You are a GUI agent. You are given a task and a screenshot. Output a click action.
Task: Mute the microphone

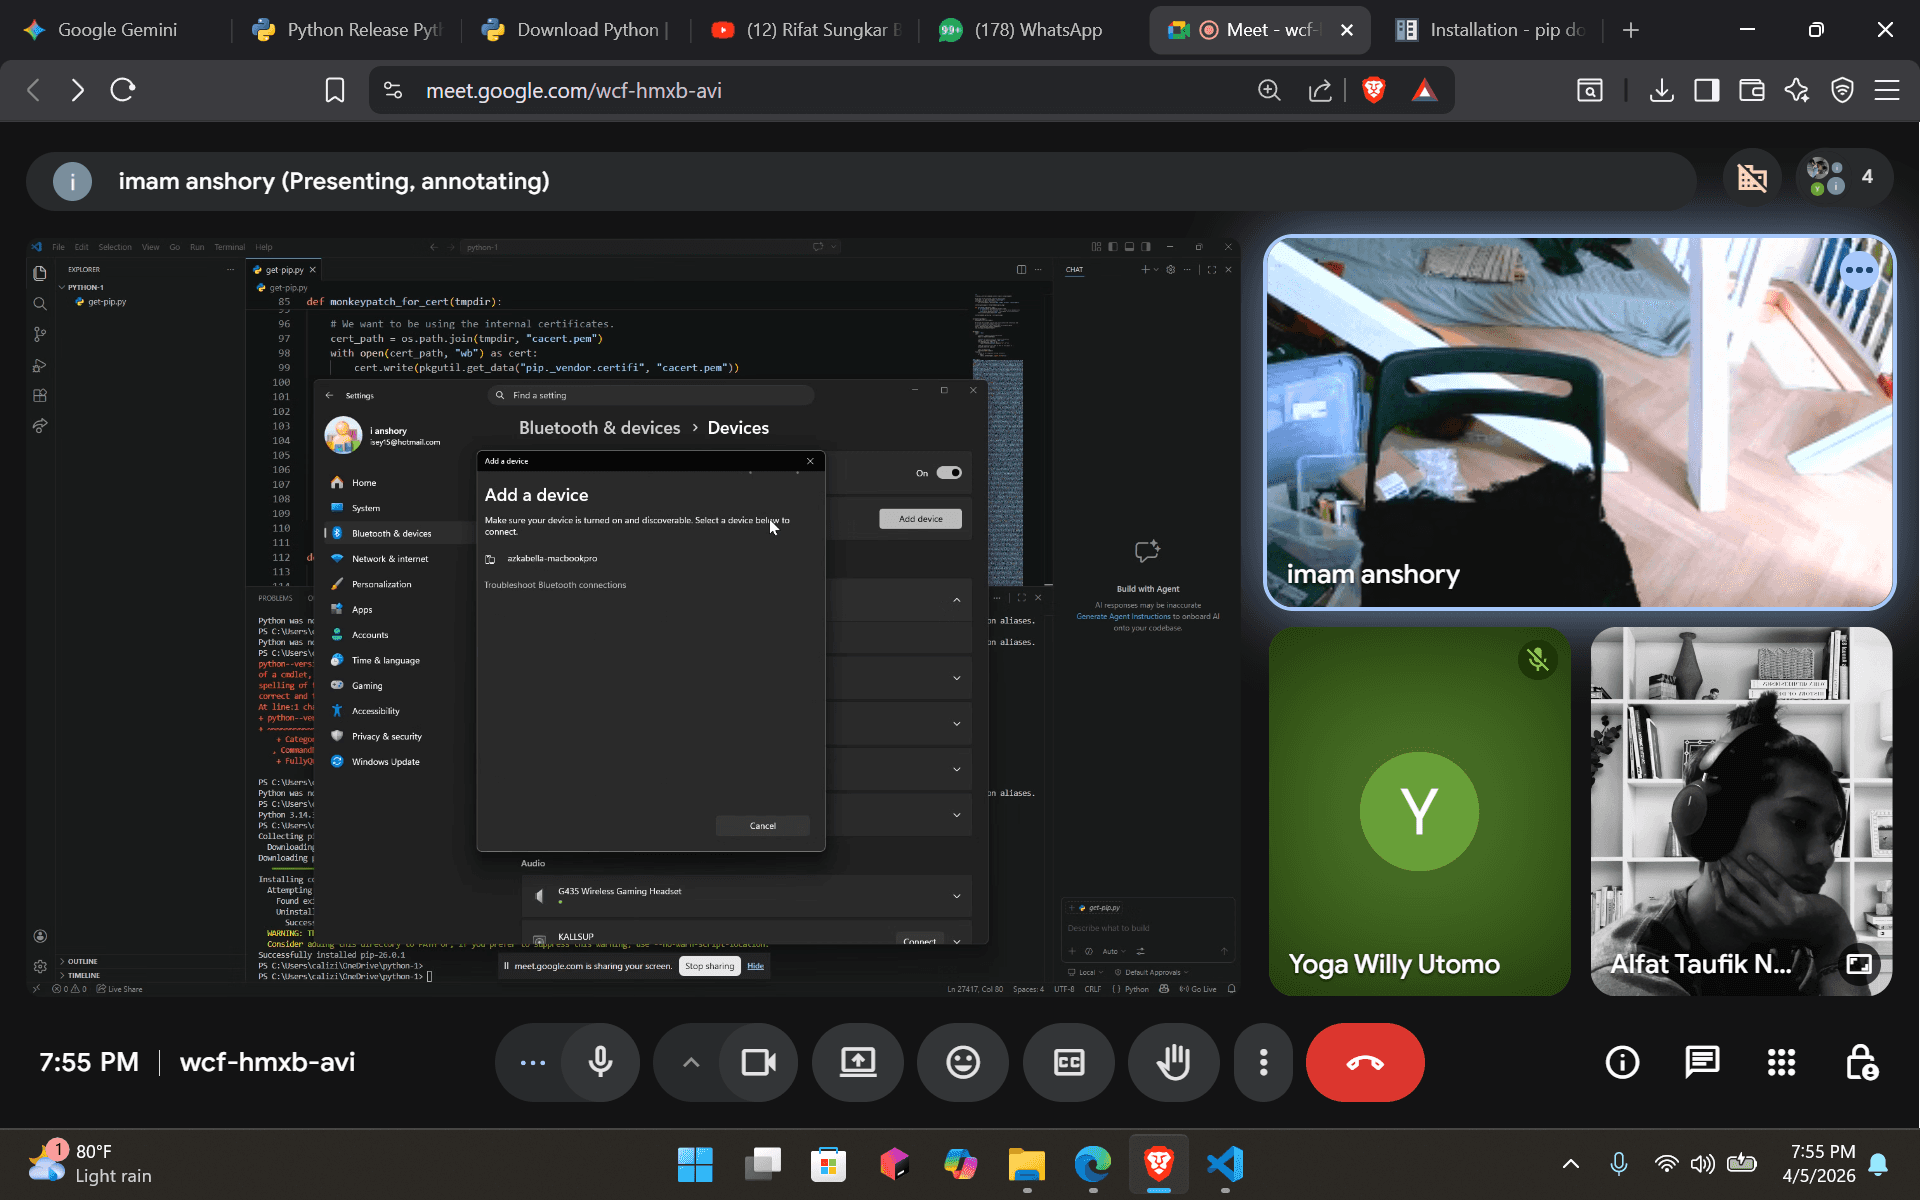pyautogui.click(x=600, y=1062)
